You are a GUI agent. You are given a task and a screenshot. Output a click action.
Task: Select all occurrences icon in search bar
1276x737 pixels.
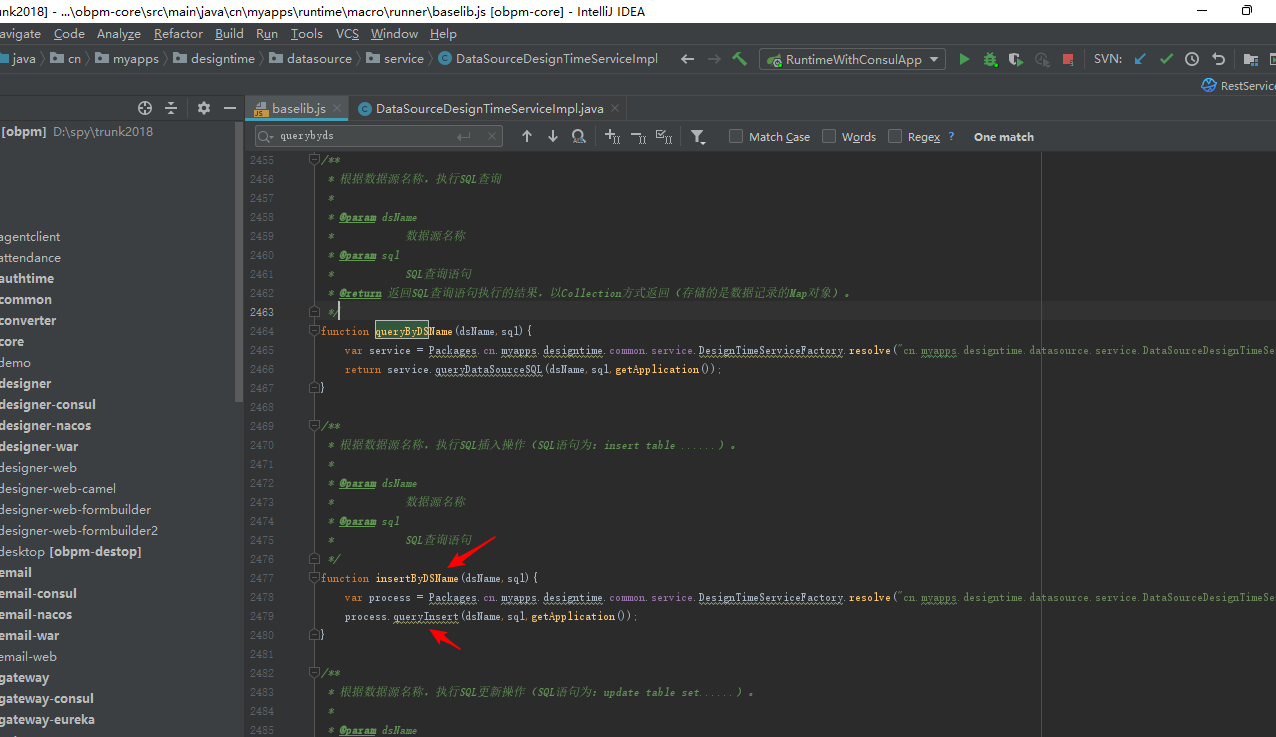click(664, 136)
